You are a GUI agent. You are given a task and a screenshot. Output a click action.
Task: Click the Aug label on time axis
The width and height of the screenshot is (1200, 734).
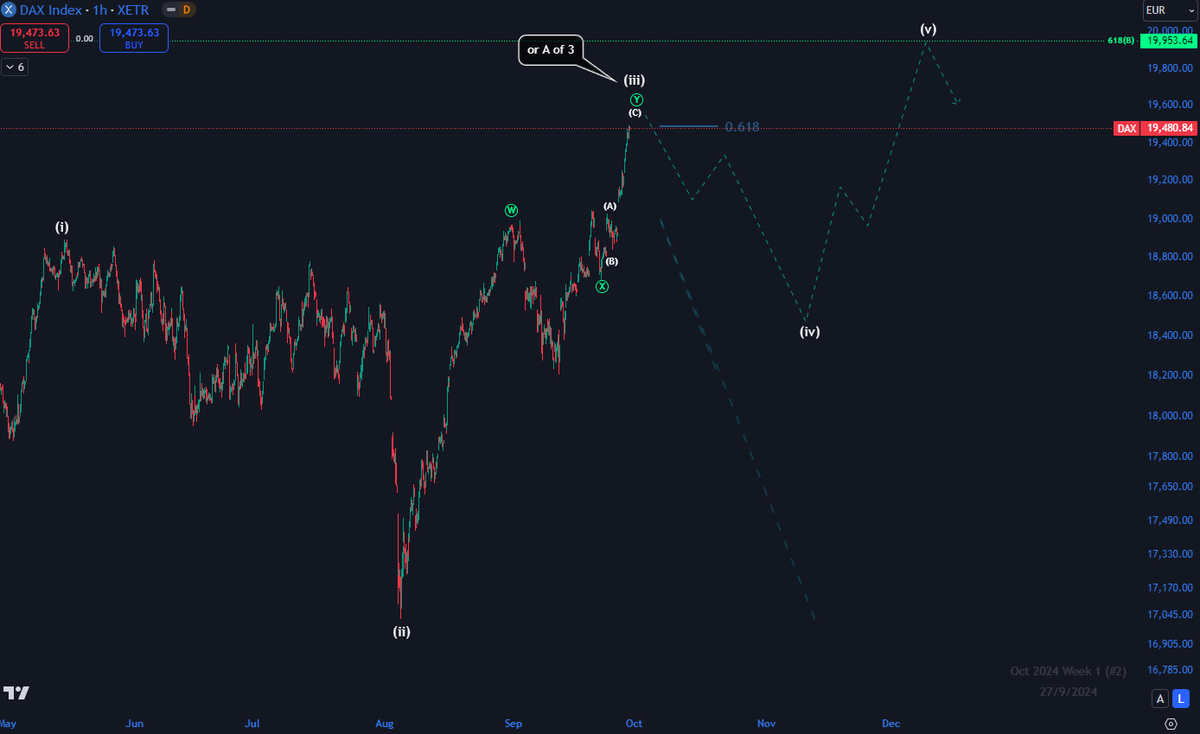(384, 722)
